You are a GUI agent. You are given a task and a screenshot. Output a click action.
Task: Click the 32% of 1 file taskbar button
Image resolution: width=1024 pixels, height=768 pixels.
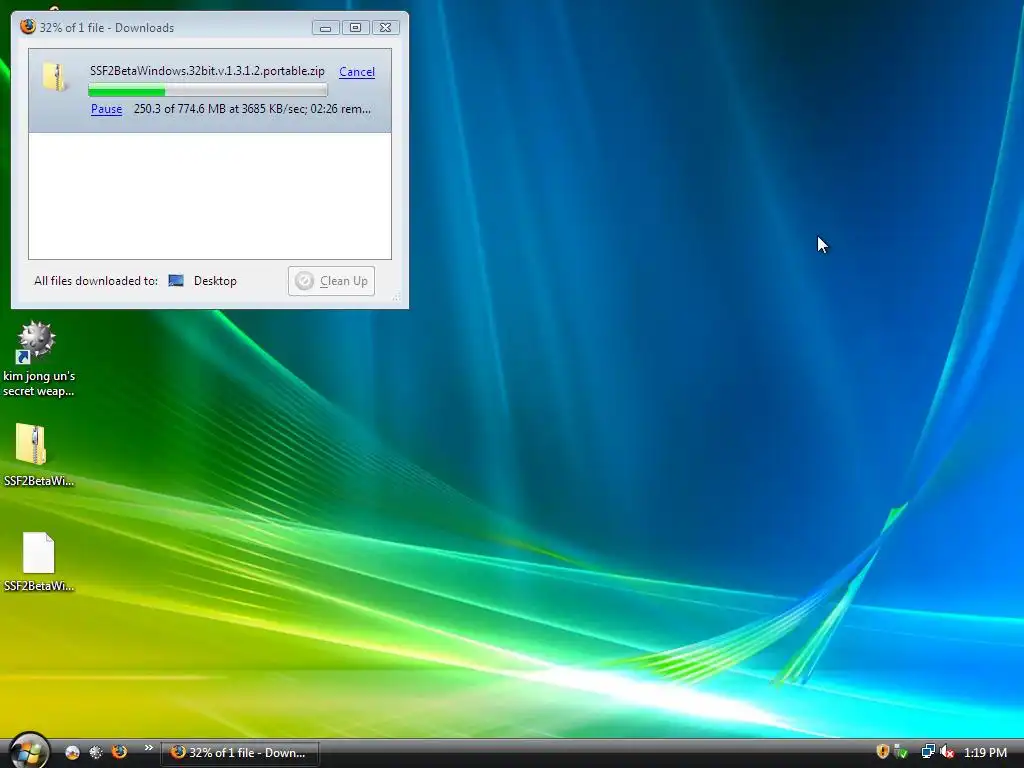tap(240, 753)
